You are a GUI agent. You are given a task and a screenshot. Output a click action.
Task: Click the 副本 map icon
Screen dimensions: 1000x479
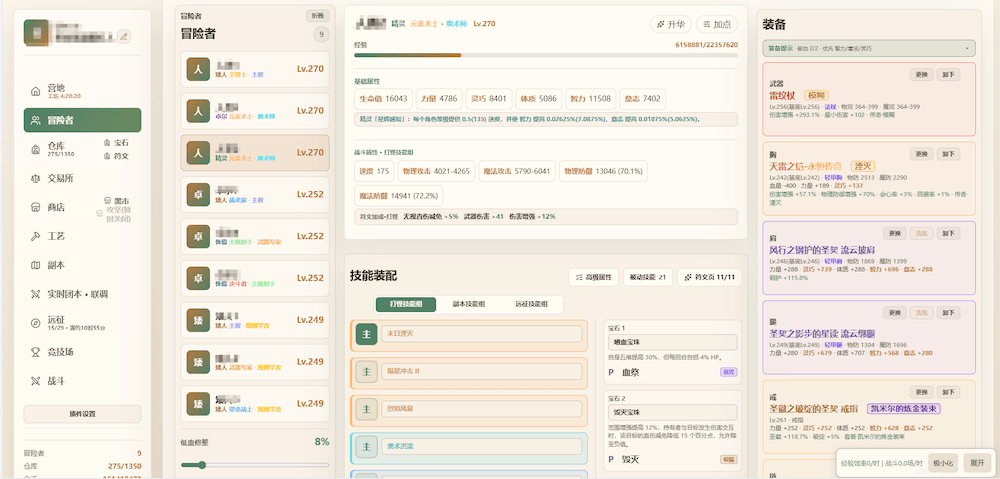pos(36,265)
